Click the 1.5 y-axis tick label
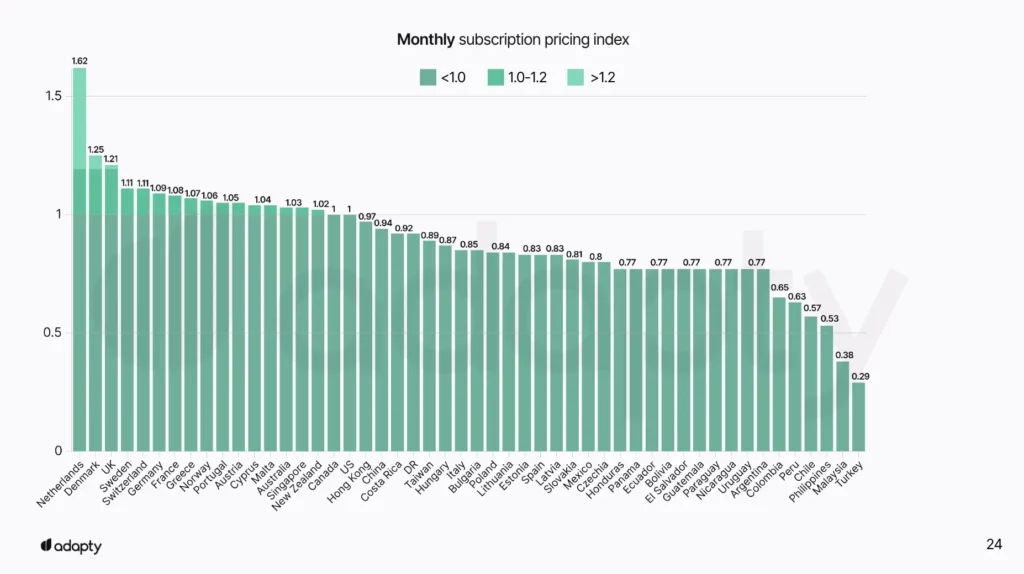Screen dimensions: 1024x574 point(52,96)
